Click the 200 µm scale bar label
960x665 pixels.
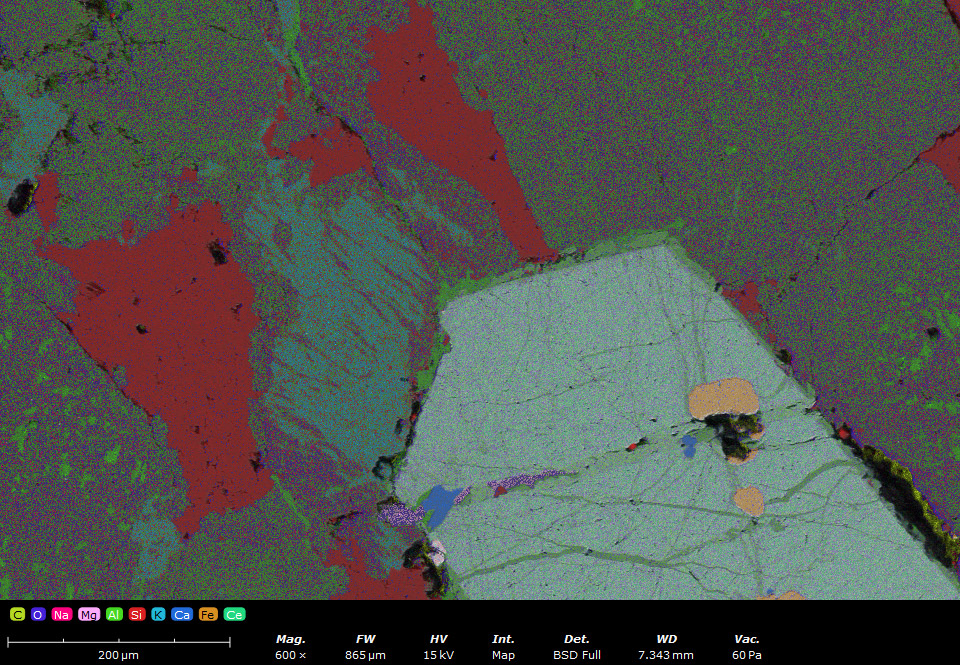pos(118,655)
